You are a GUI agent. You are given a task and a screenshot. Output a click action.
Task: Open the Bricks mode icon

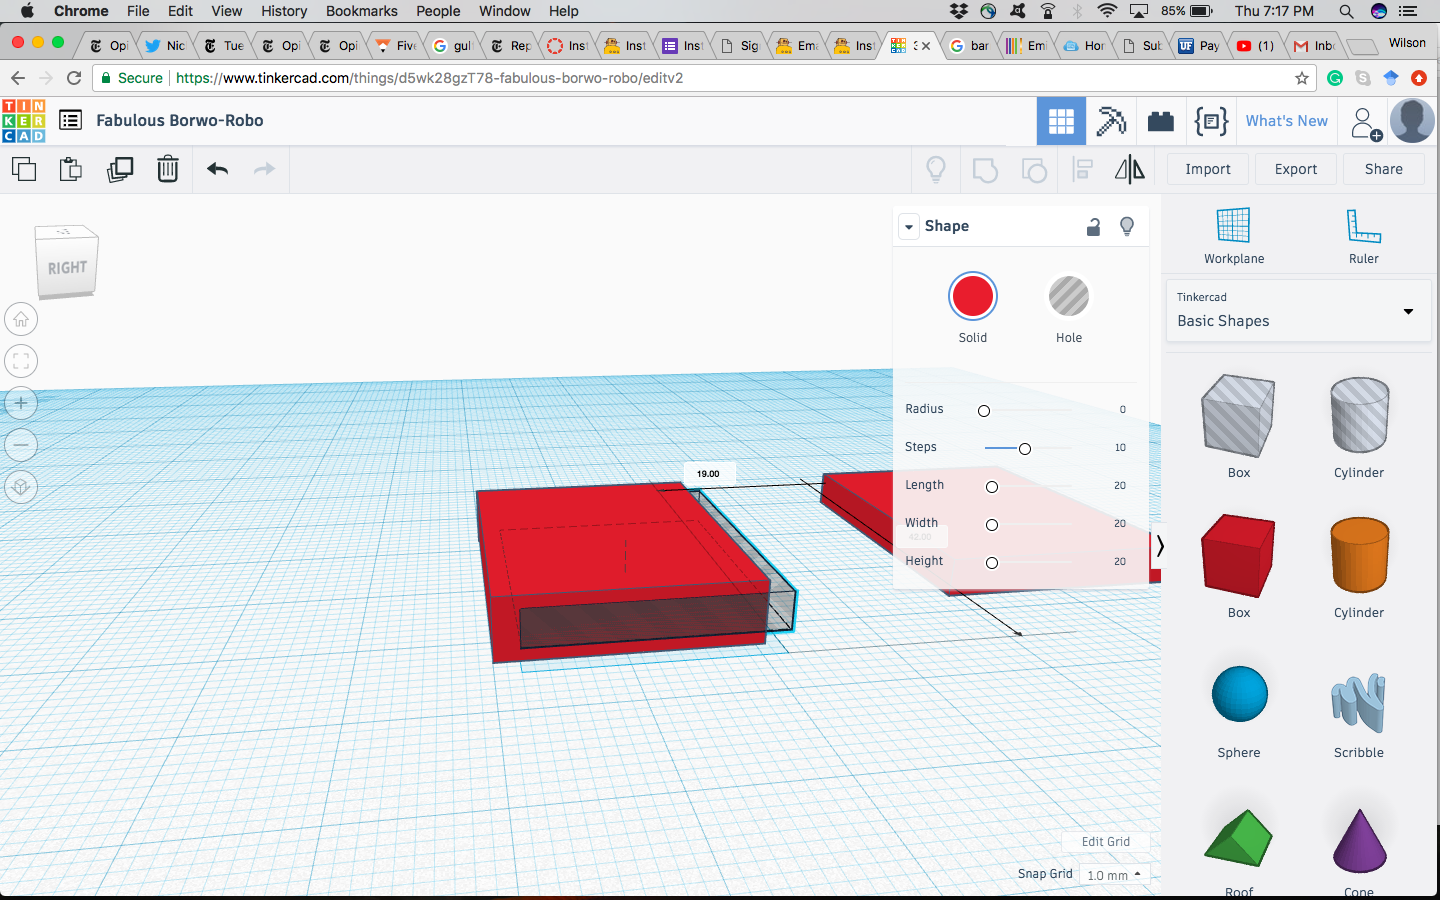tap(1161, 121)
